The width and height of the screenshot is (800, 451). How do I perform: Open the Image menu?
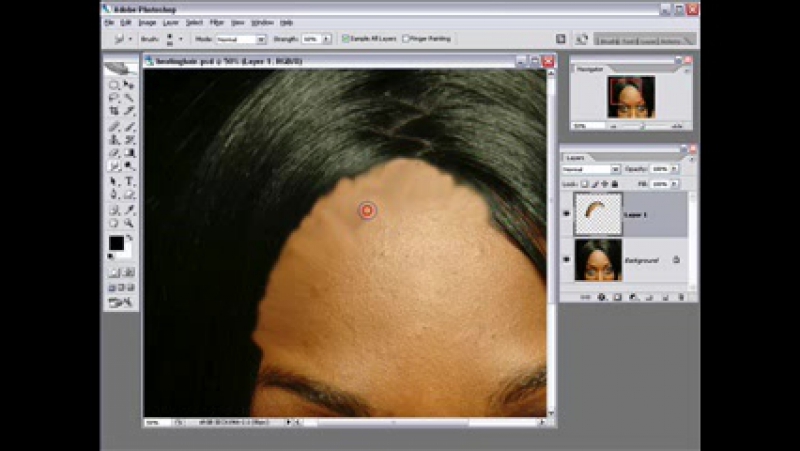point(147,23)
